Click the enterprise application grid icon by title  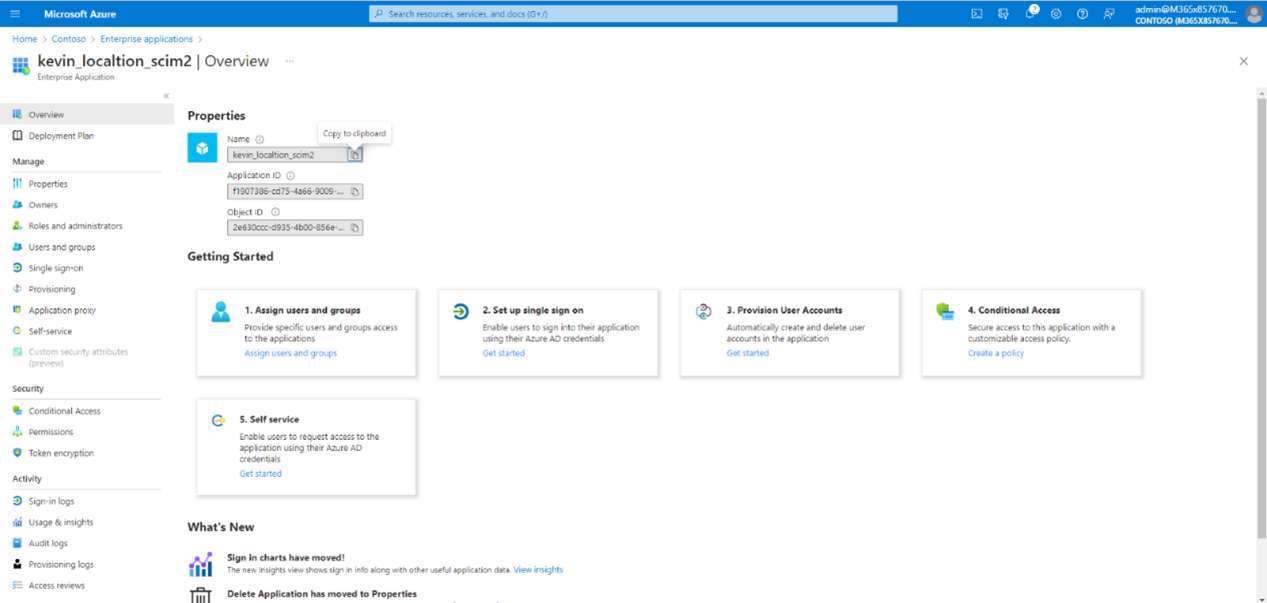click(x=21, y=66)
